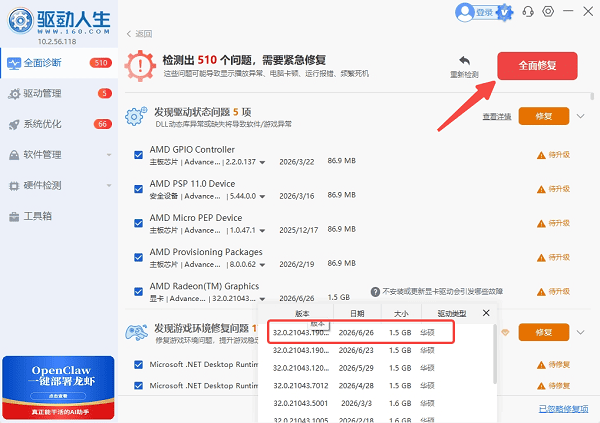The width and height of the screenshot is (600, 423).
Task: Click the 日期 column header
Action: [357, 314]
